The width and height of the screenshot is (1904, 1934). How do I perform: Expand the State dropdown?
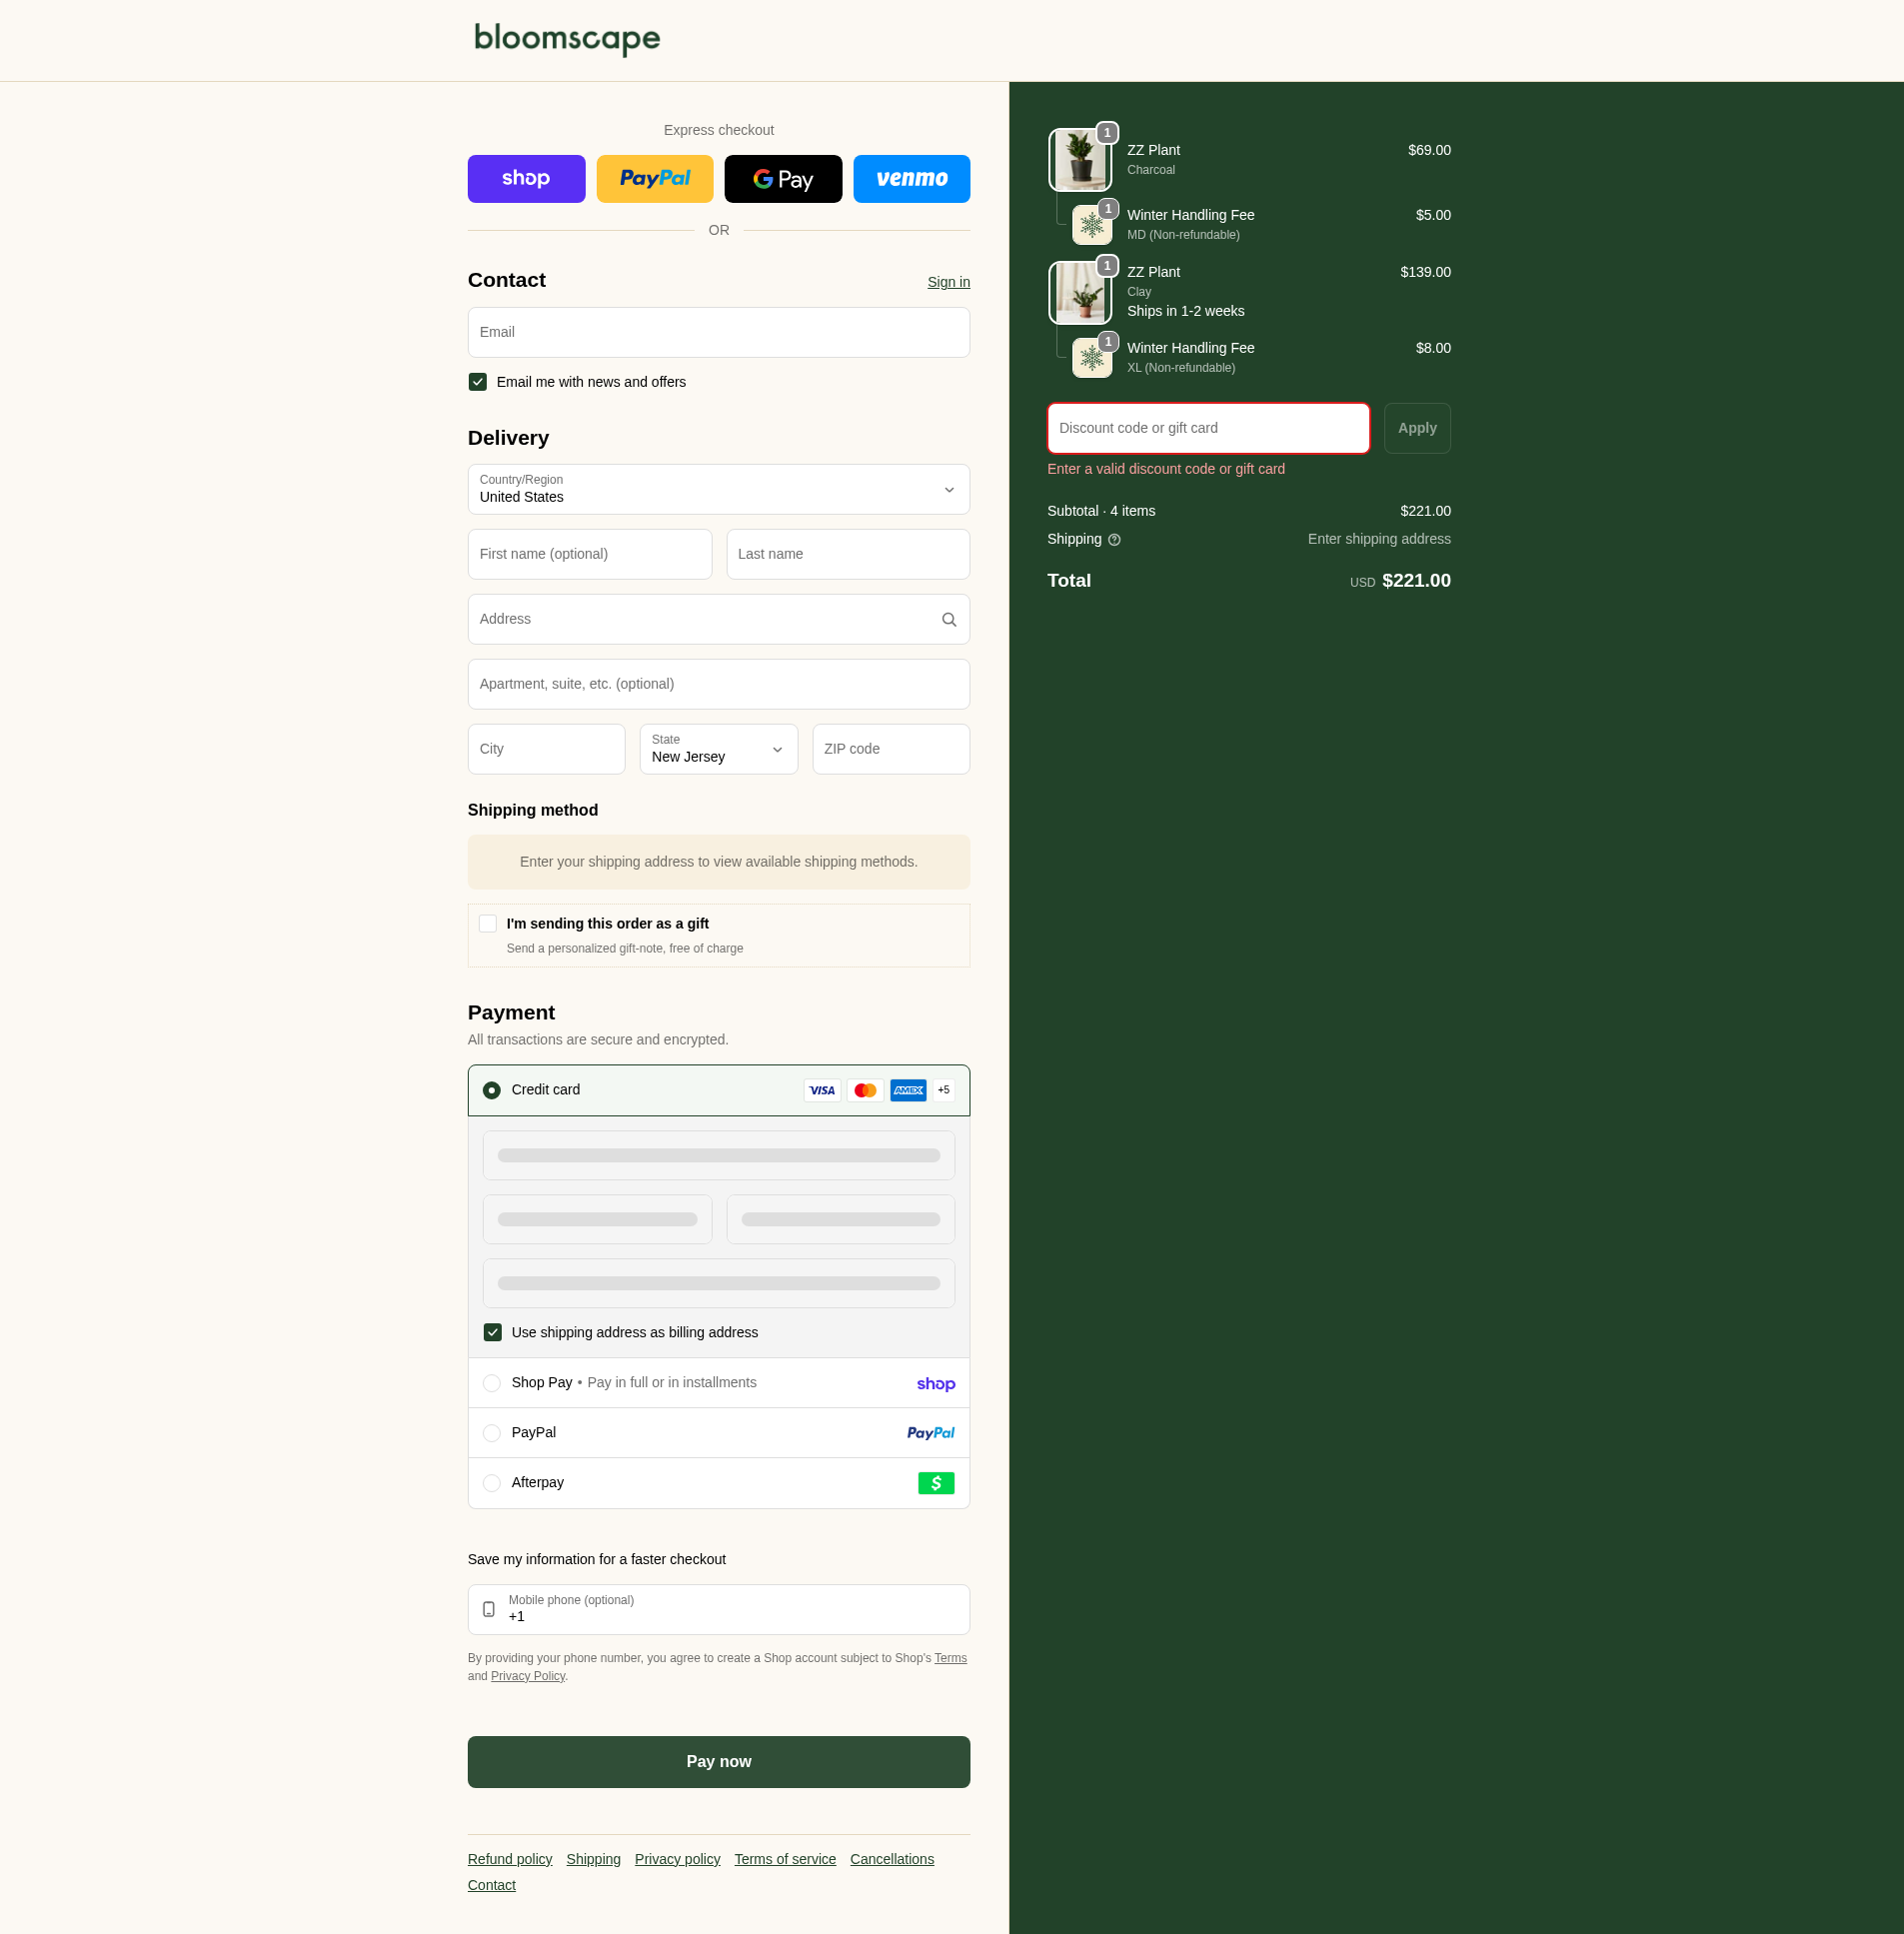[718, 749]
